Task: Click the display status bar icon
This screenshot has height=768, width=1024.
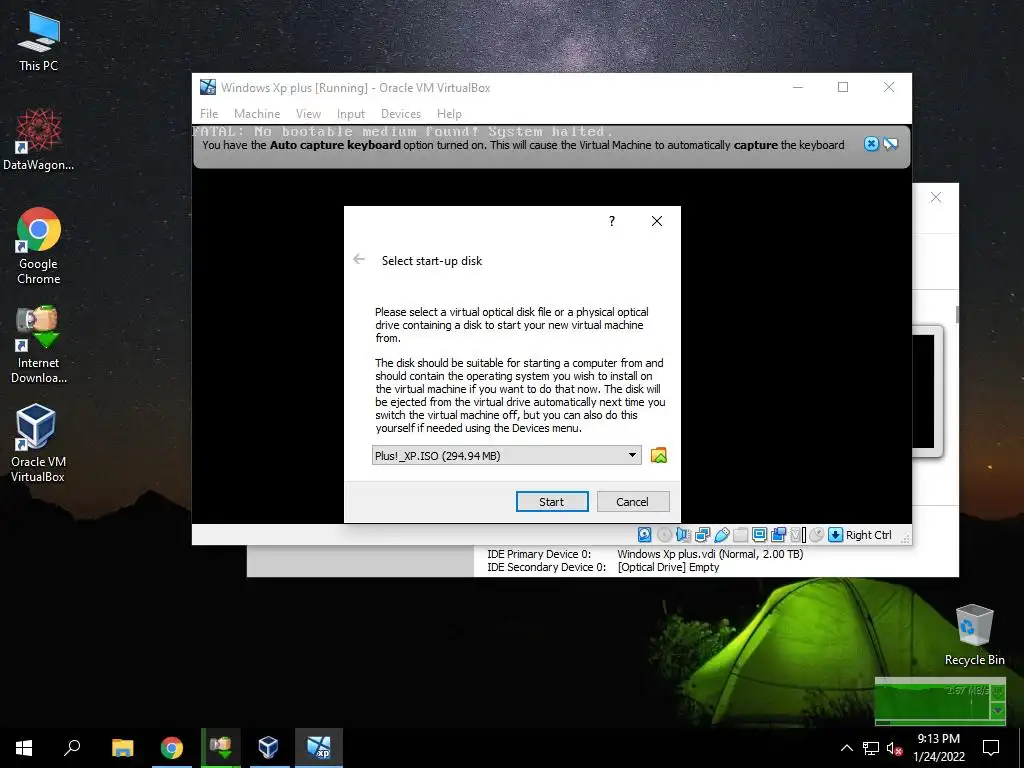Action: tap(760, 535)
